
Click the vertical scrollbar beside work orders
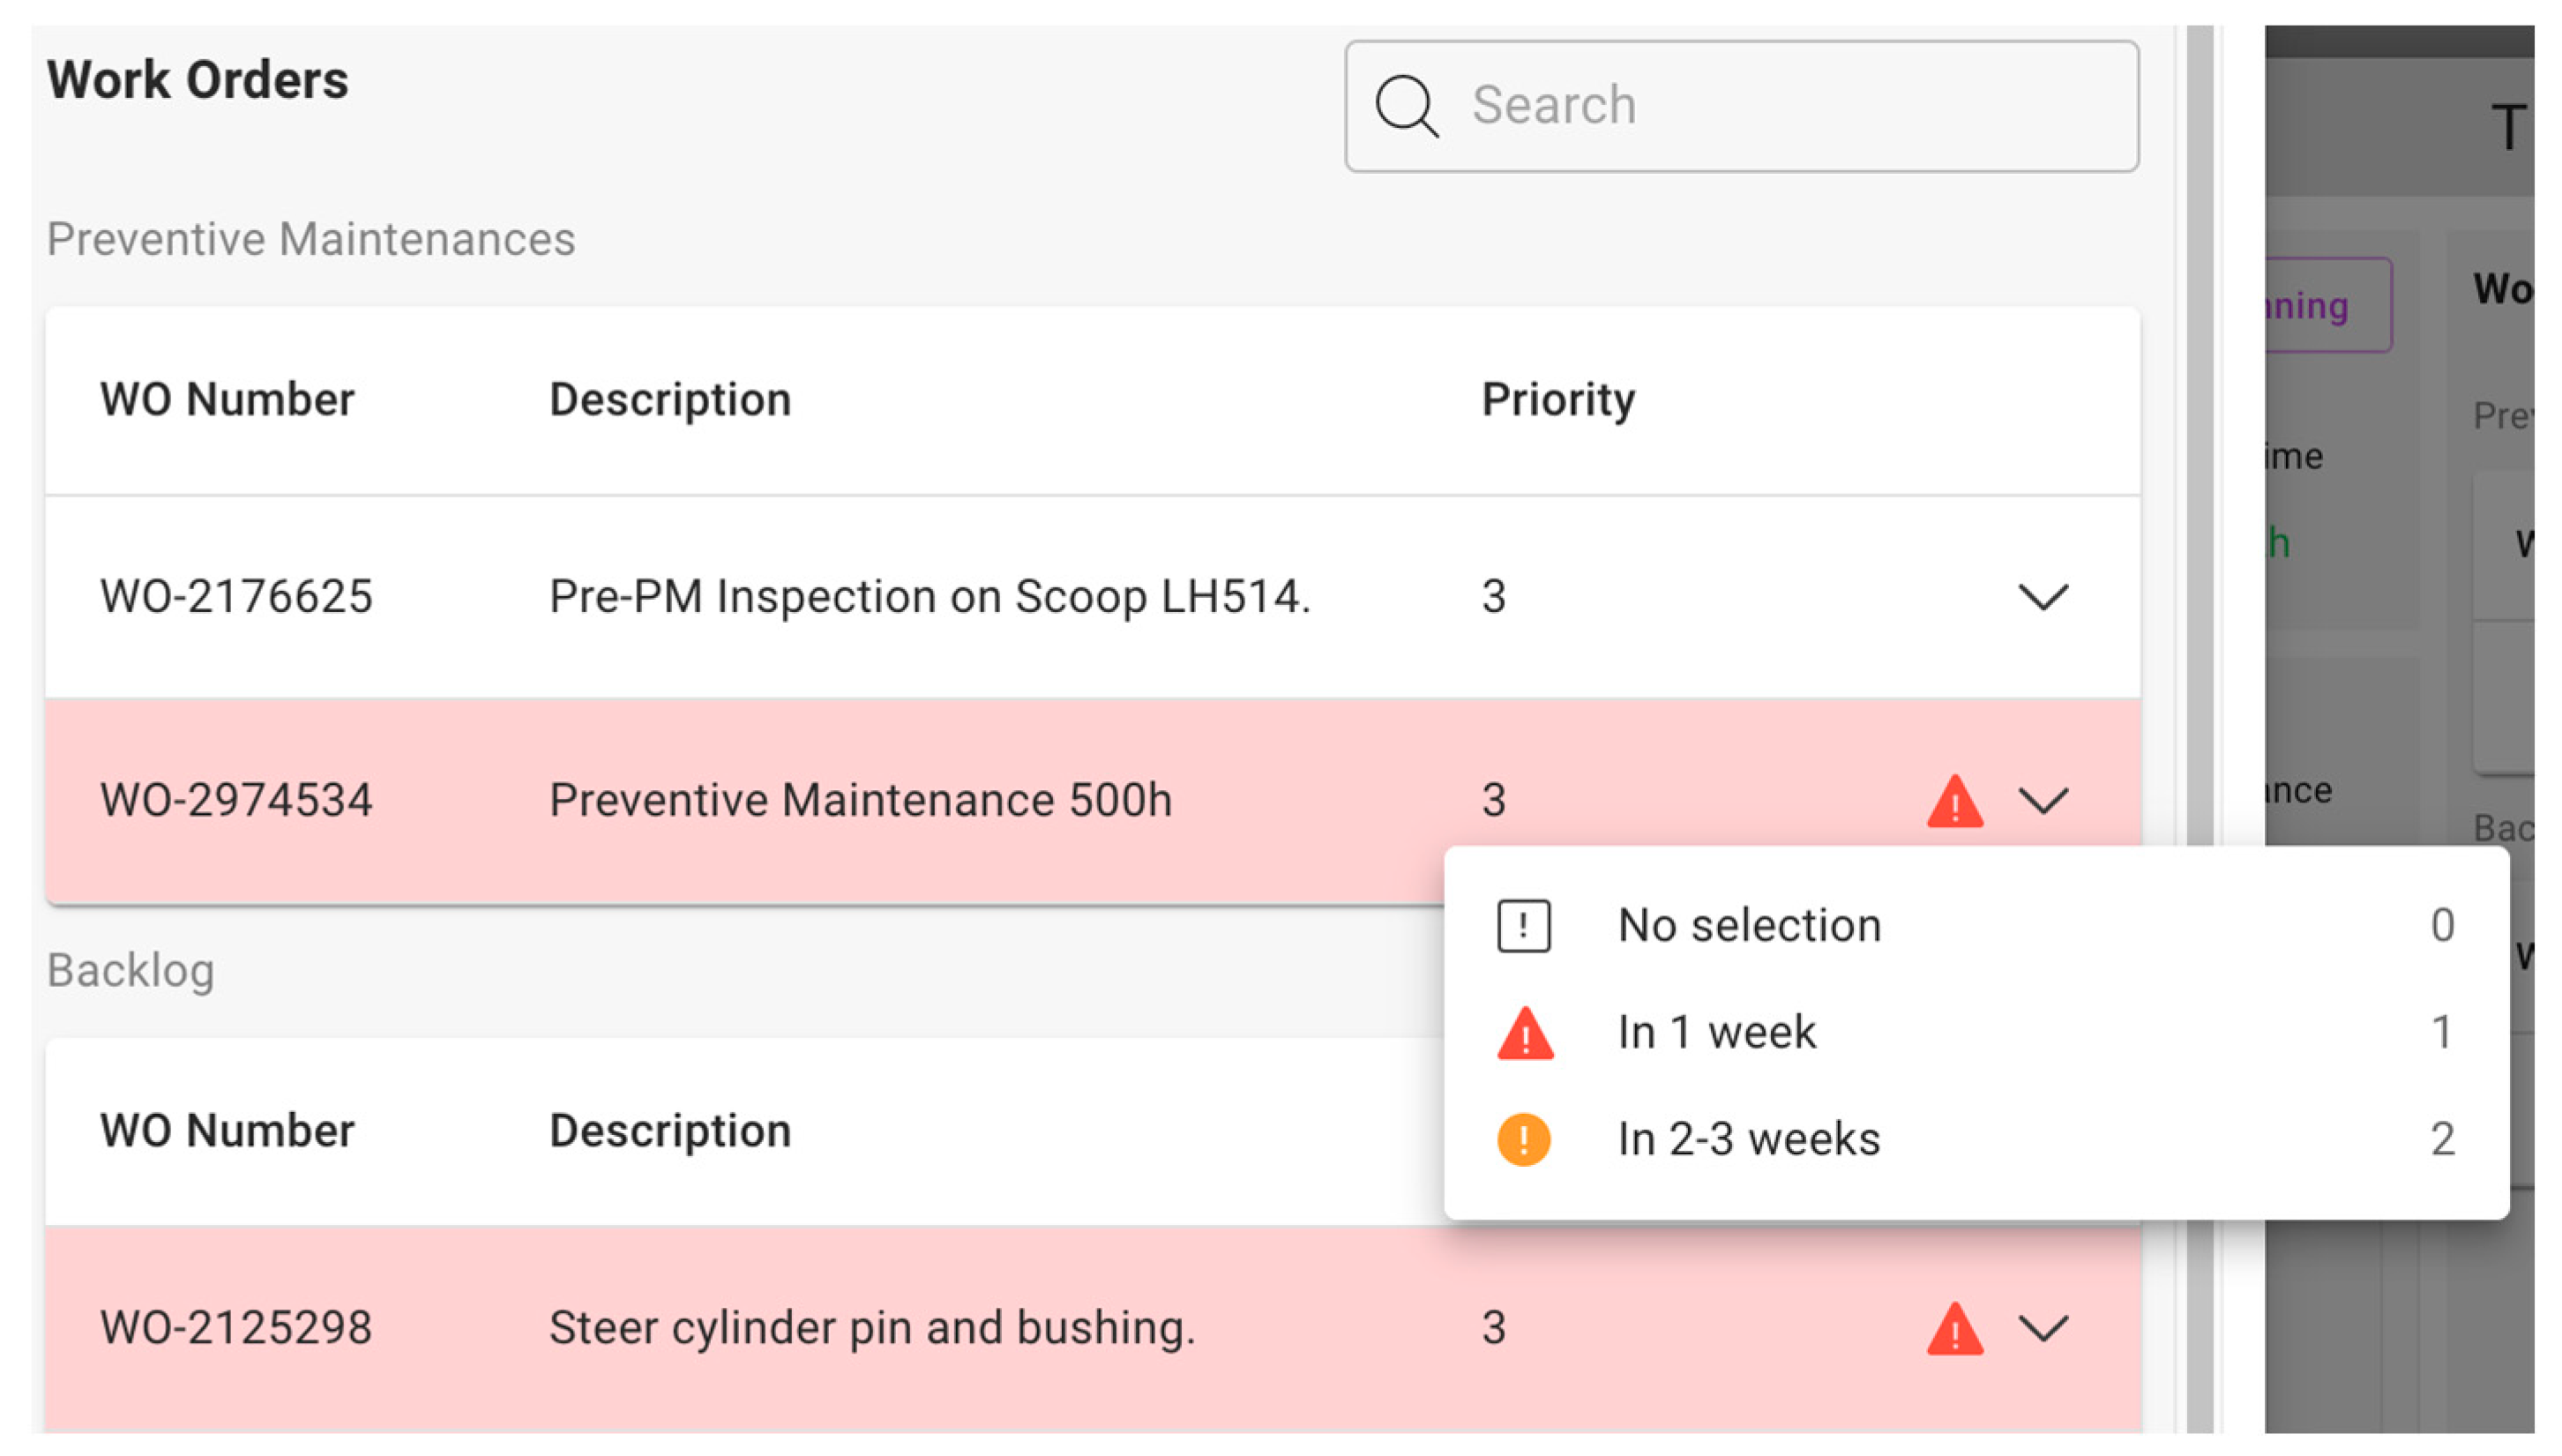tap(2199, 700)
